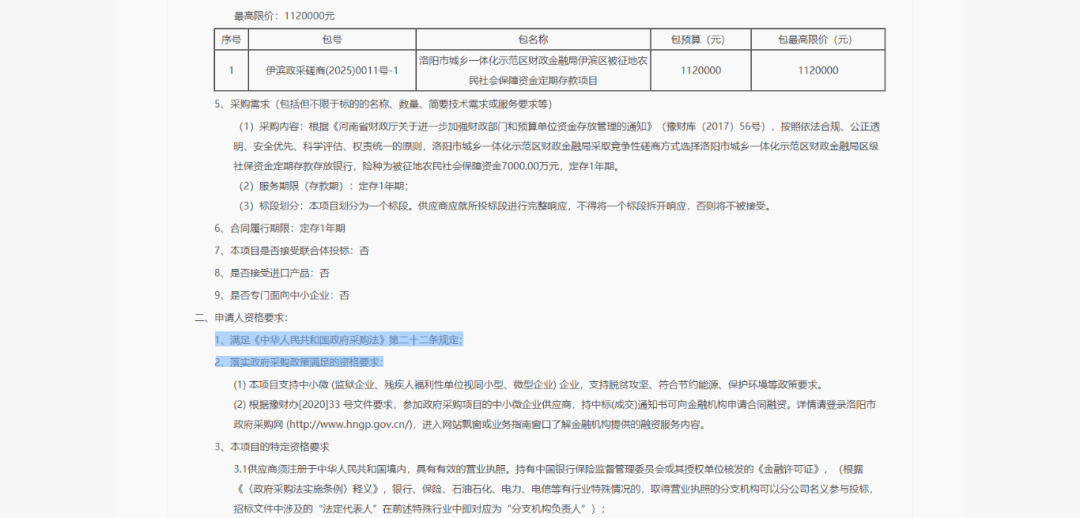Click the 包预算（元） column header
Screen dimensions: 1080x518
click(700, 40)
